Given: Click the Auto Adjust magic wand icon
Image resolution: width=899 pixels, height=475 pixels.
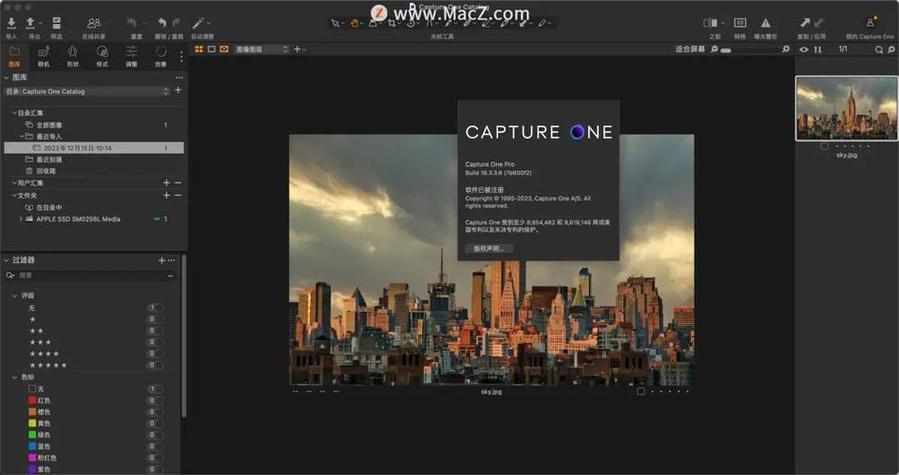Looking at the screenshot, I should point(198,22).
